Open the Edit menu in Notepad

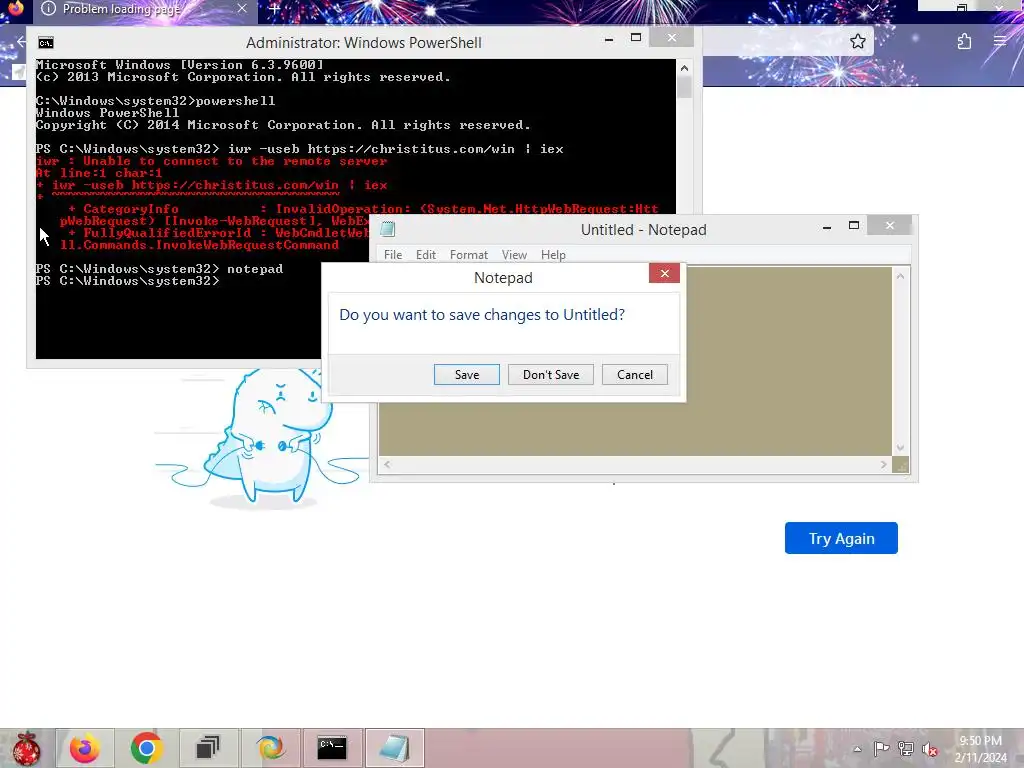click(426, 255)
